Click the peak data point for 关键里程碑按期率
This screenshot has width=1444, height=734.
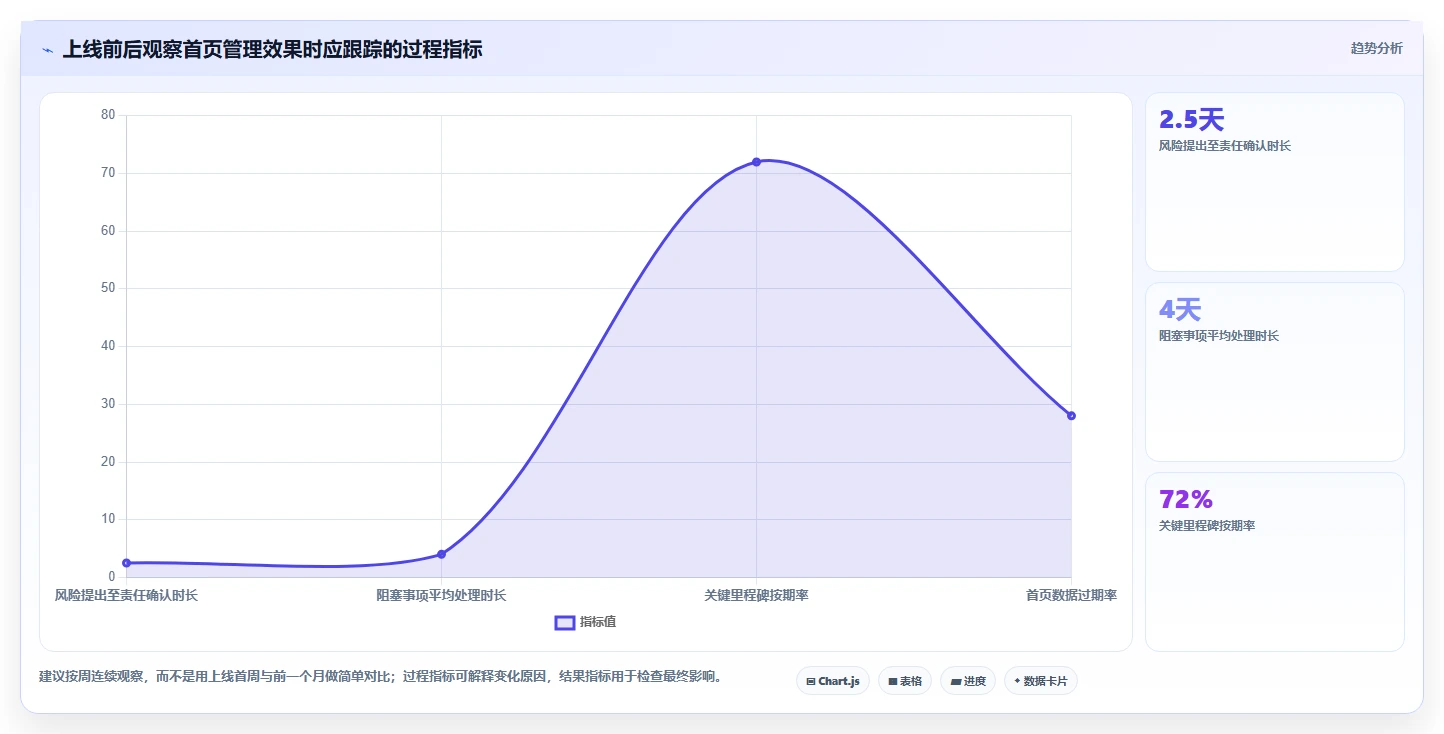[x=756, y=162]
